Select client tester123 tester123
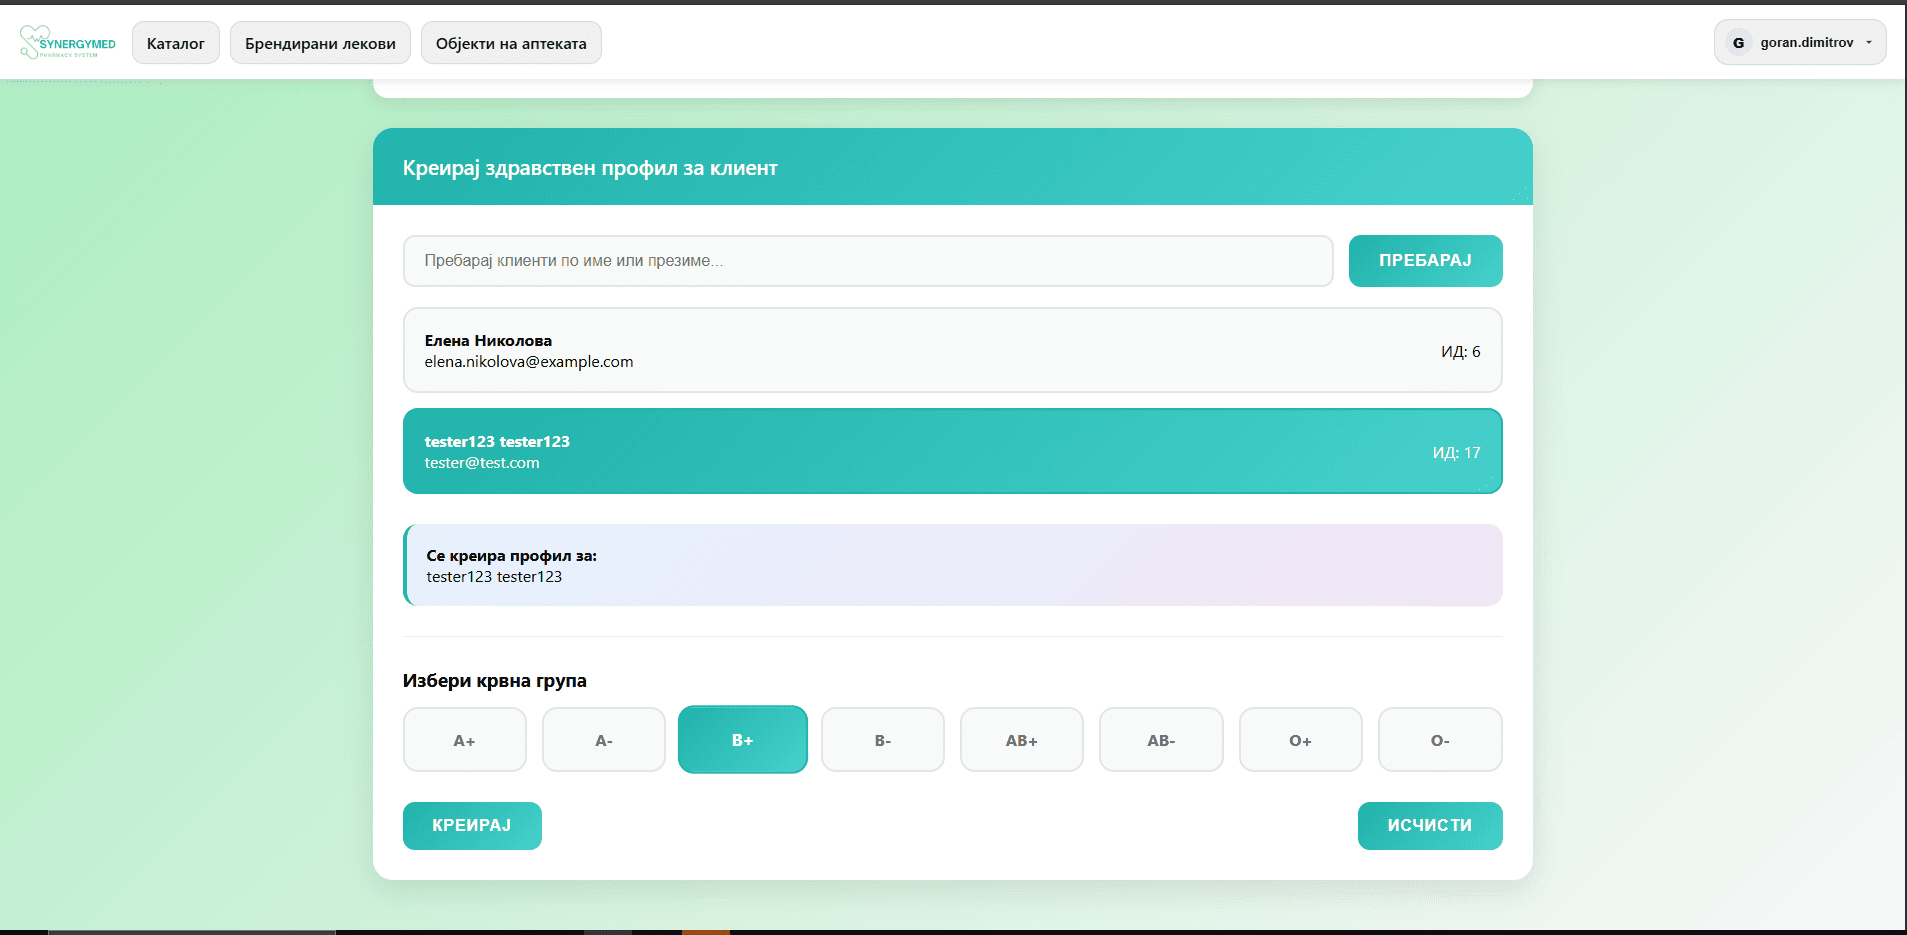This screenshot has width=1907, height=935. (x=951, y=451)
